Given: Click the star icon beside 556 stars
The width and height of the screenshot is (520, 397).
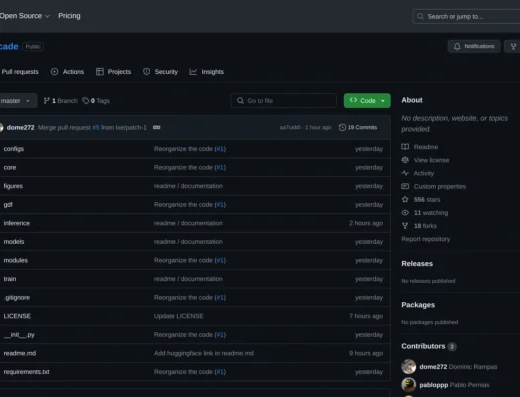Looking at the screenshot, I should click(x=405, y=199).
